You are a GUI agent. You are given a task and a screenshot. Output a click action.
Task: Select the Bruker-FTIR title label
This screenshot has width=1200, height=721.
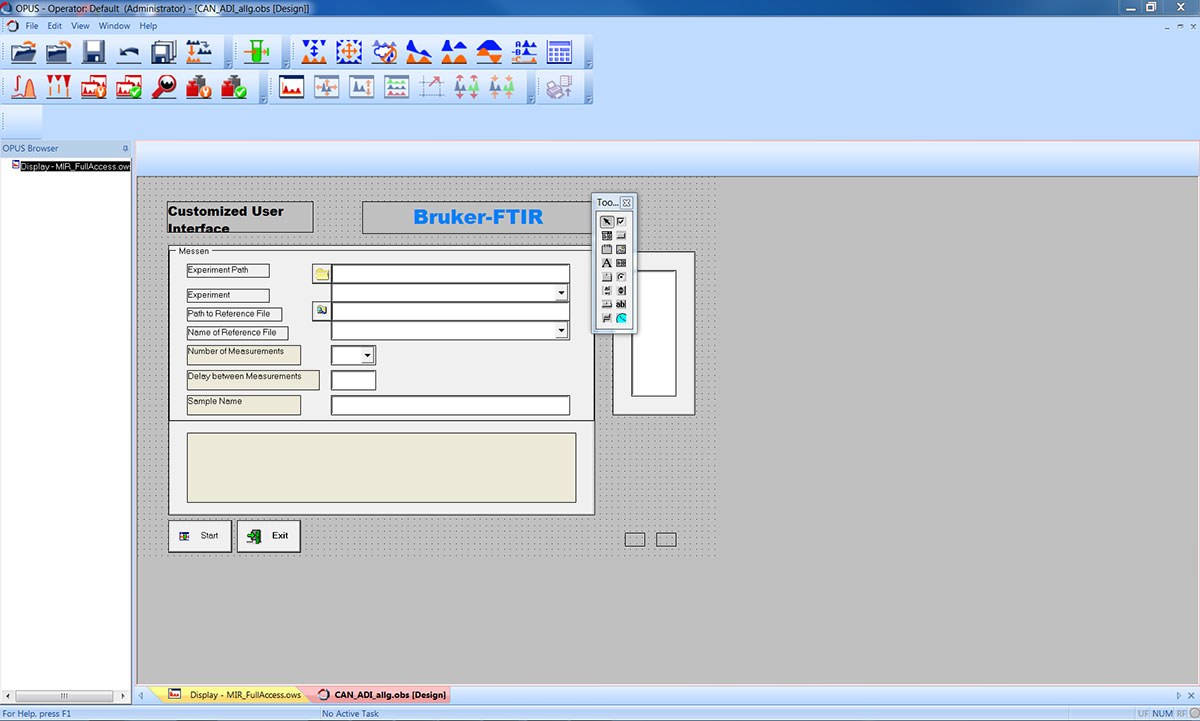[x=478, y=217]
